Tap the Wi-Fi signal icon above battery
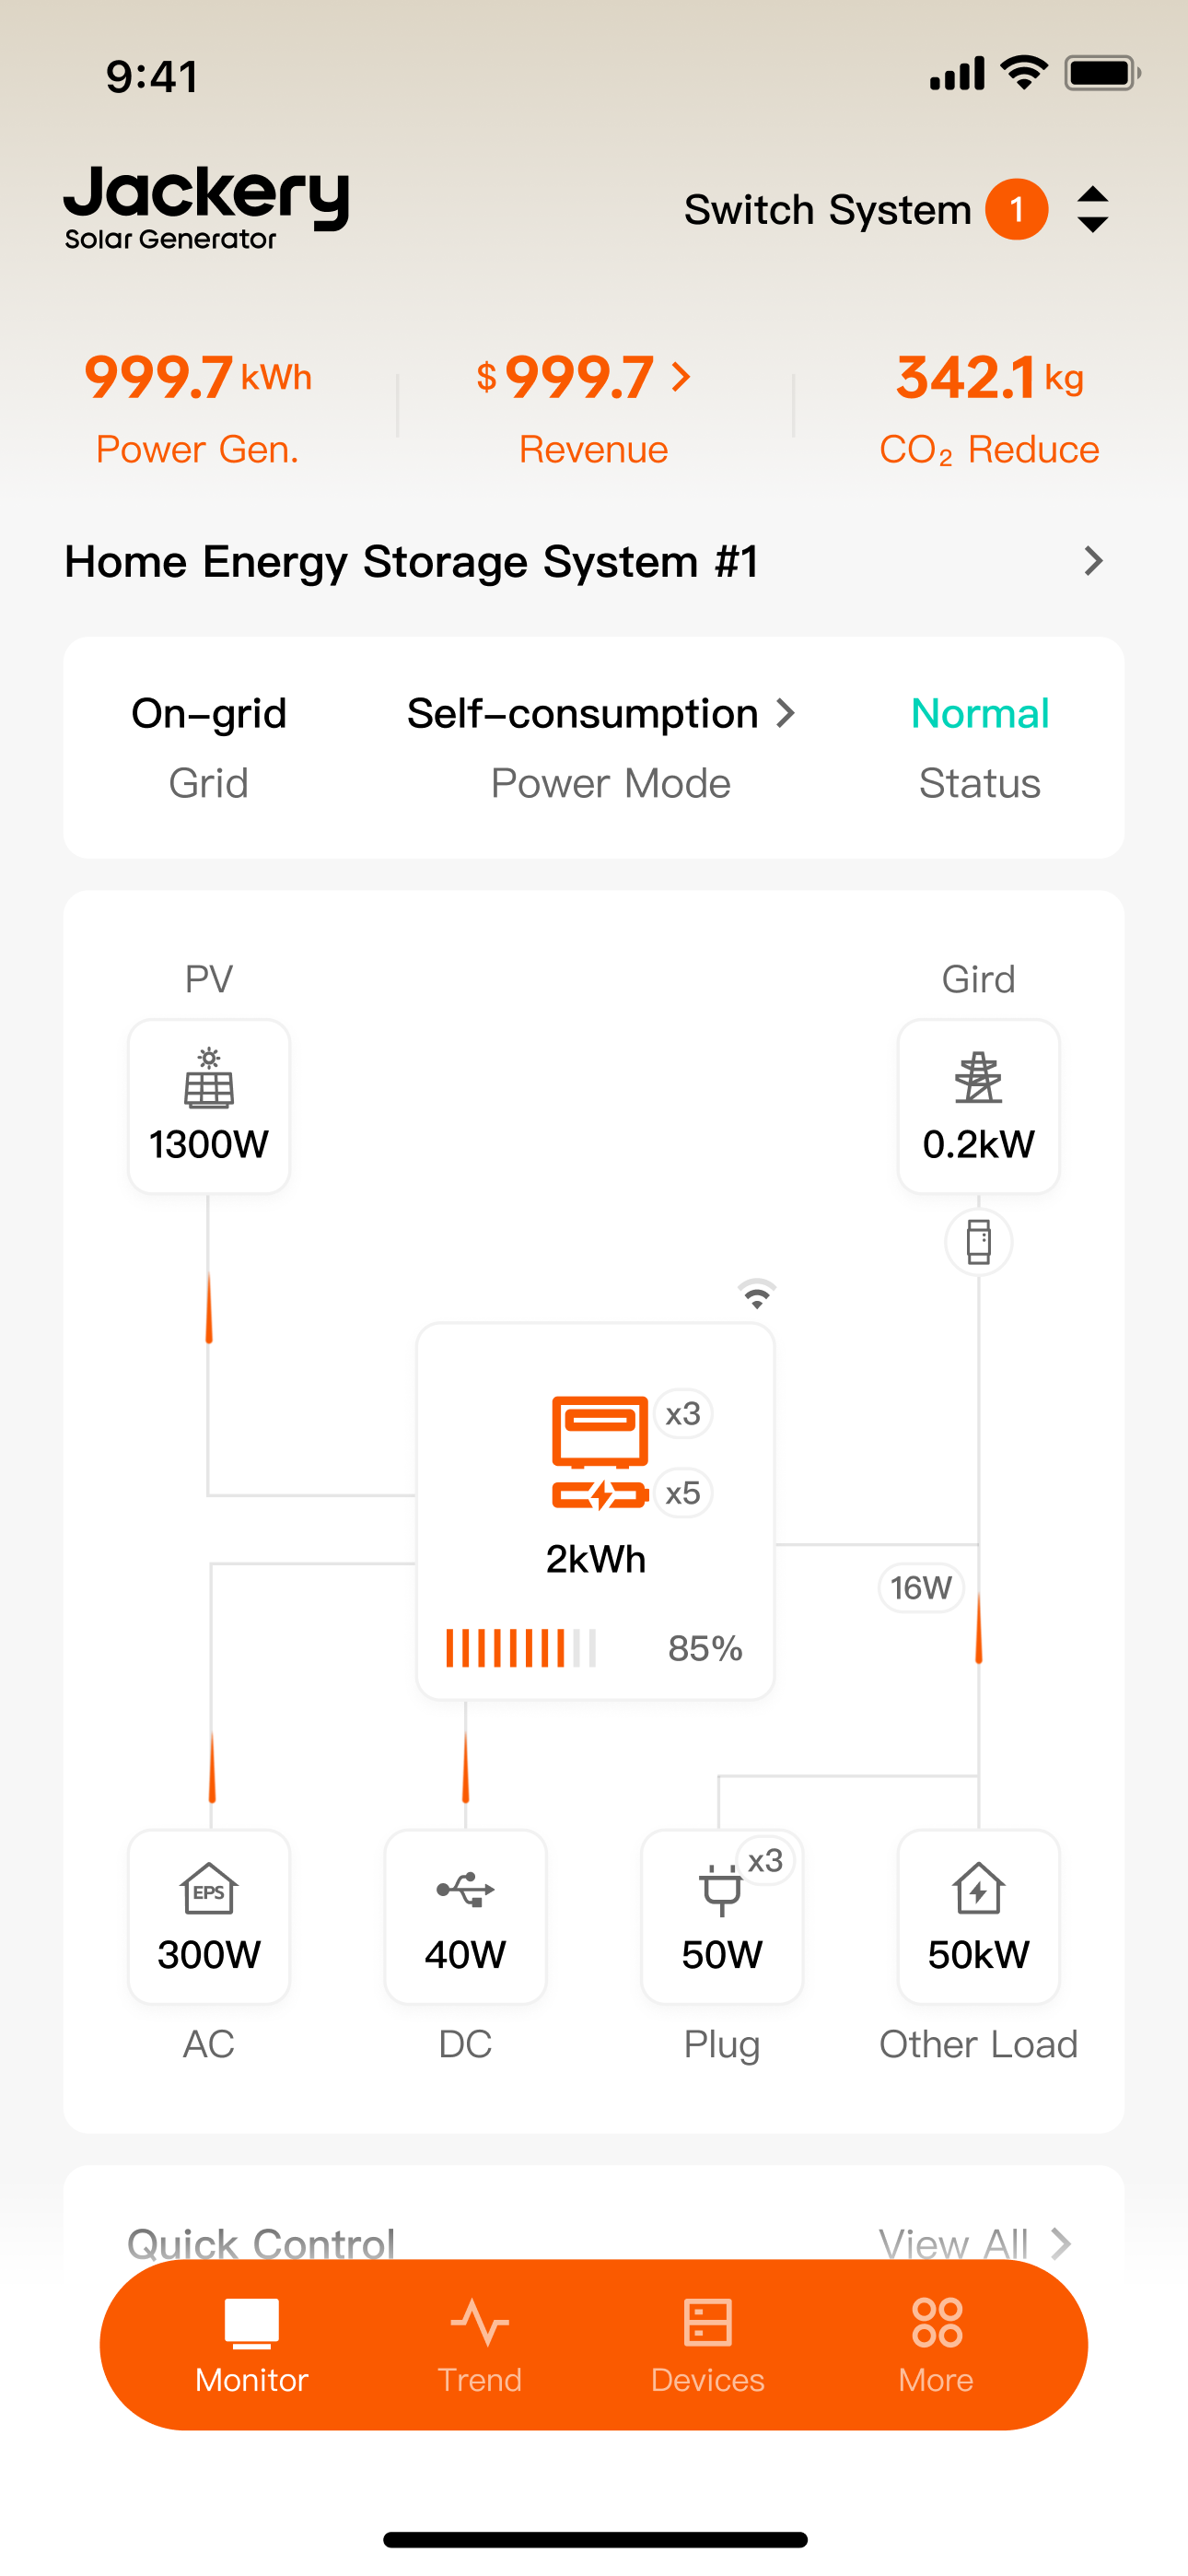 pos(757,1293)
